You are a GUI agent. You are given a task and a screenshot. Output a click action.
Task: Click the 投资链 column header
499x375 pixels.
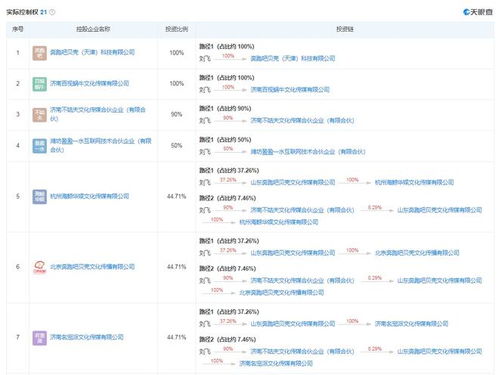345,29
